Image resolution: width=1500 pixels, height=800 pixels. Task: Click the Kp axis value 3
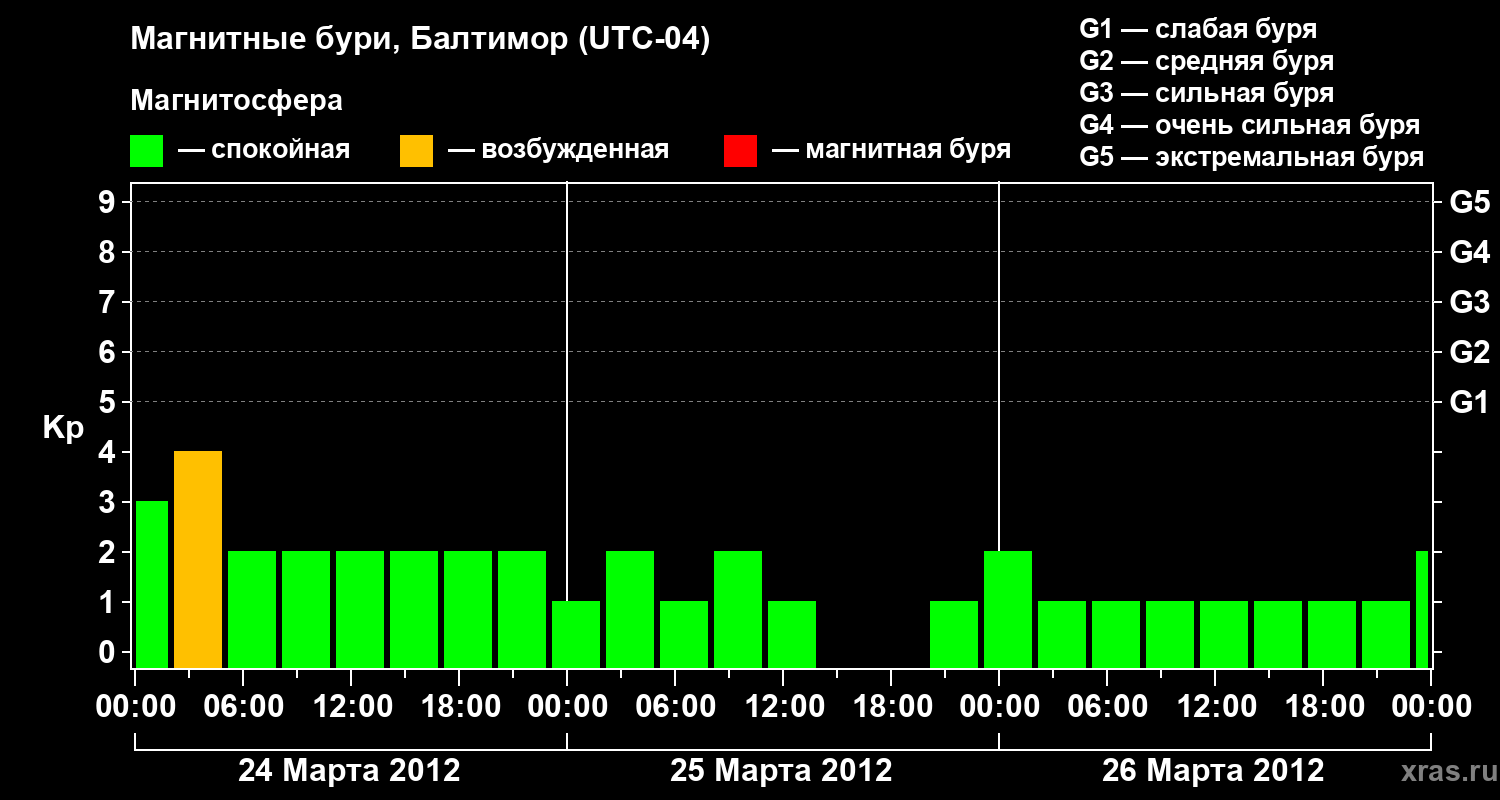pyautogui.click(x=109, y=502)
